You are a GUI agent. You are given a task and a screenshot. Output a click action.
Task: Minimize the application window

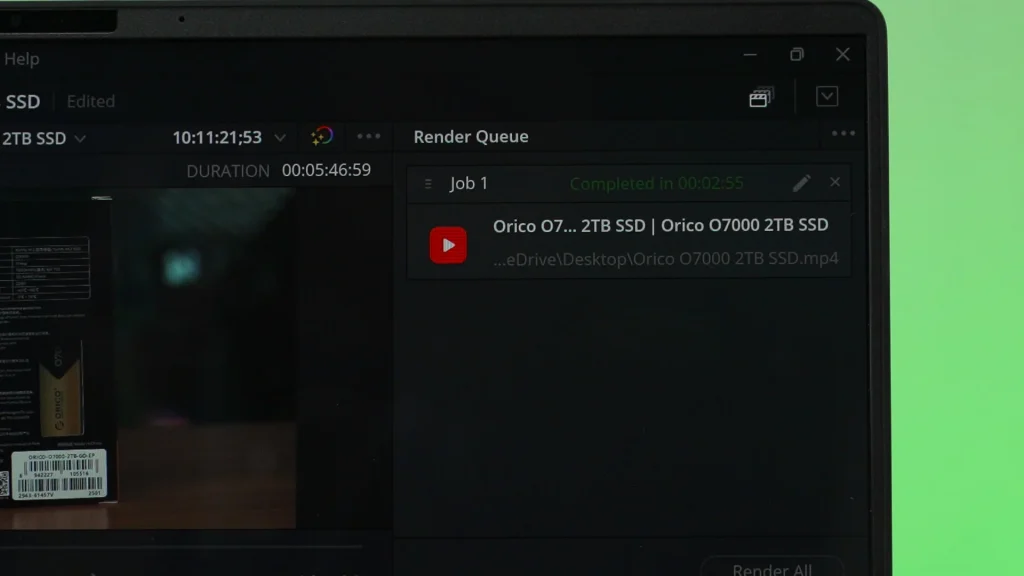point(750,55)
